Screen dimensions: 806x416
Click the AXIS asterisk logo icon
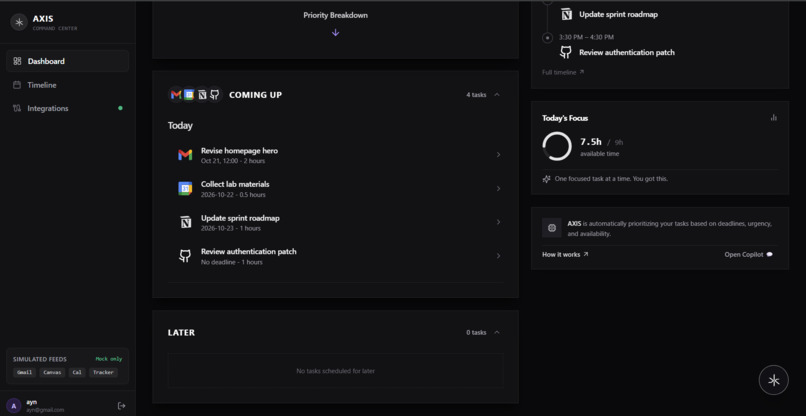(x=19, y=22)
